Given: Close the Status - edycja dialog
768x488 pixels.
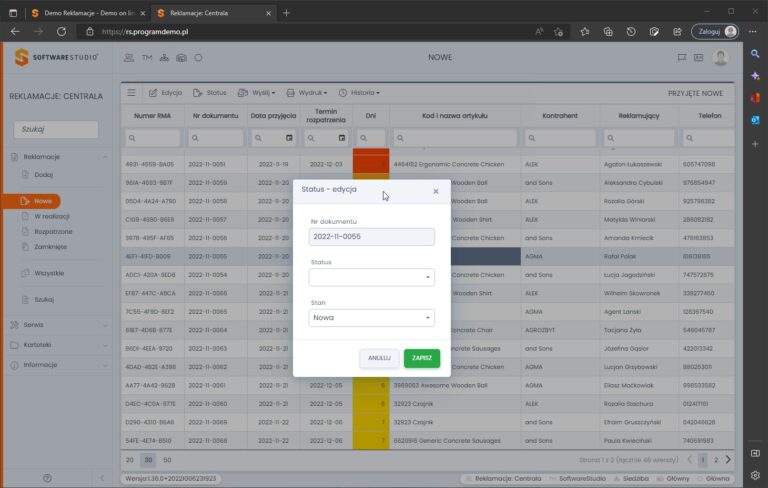Looking at the screenshot, I should pos(435,191).
